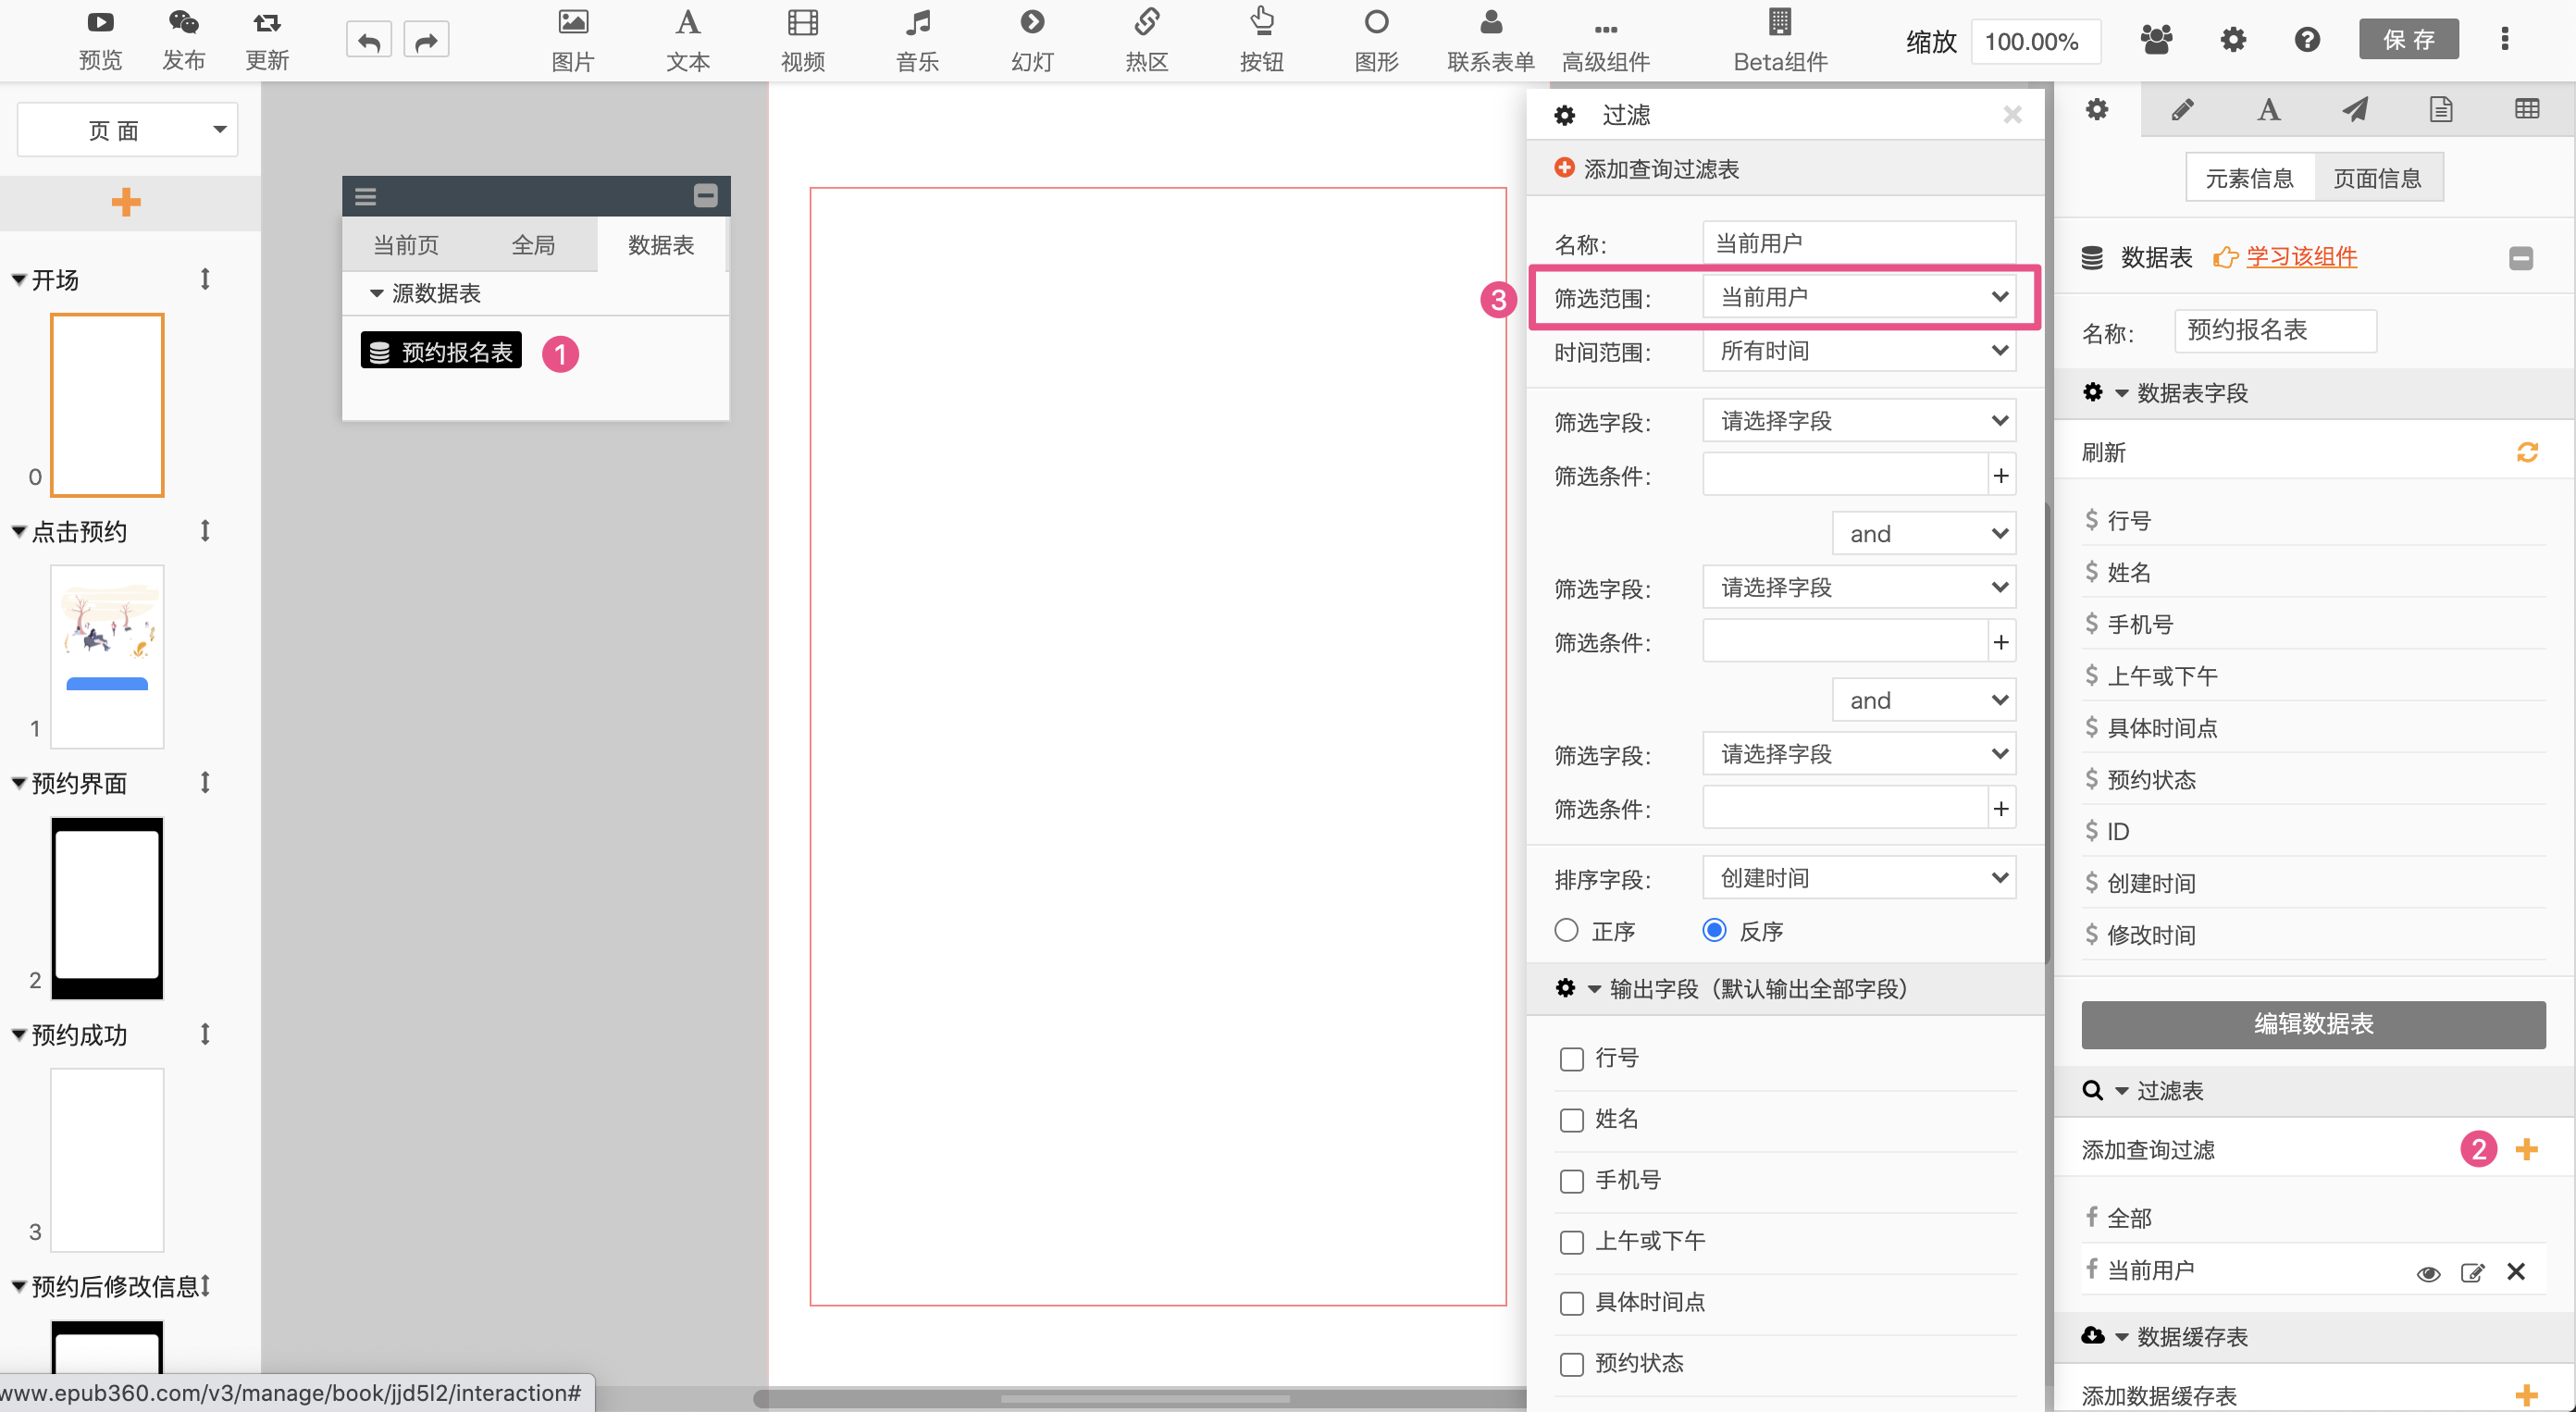Open the 学习该组件 link
The width and height of the screenshot is (2576, 1412).
[2301, 257]
